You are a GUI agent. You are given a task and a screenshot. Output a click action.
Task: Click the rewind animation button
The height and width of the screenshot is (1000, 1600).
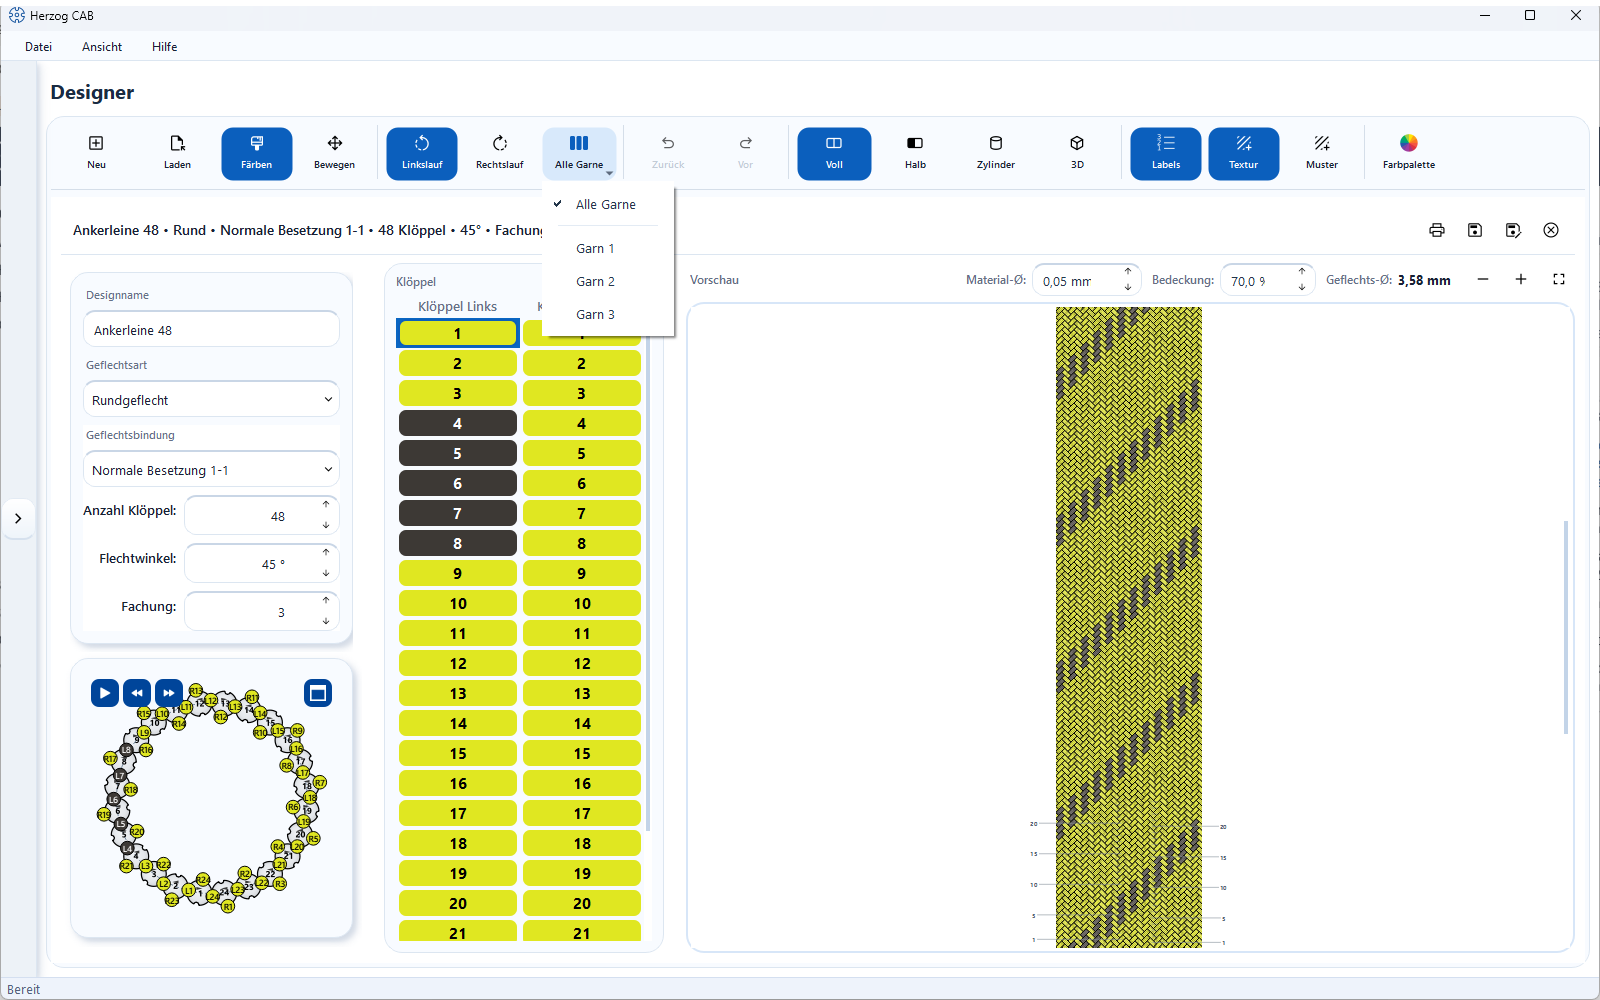pos(137,693)
